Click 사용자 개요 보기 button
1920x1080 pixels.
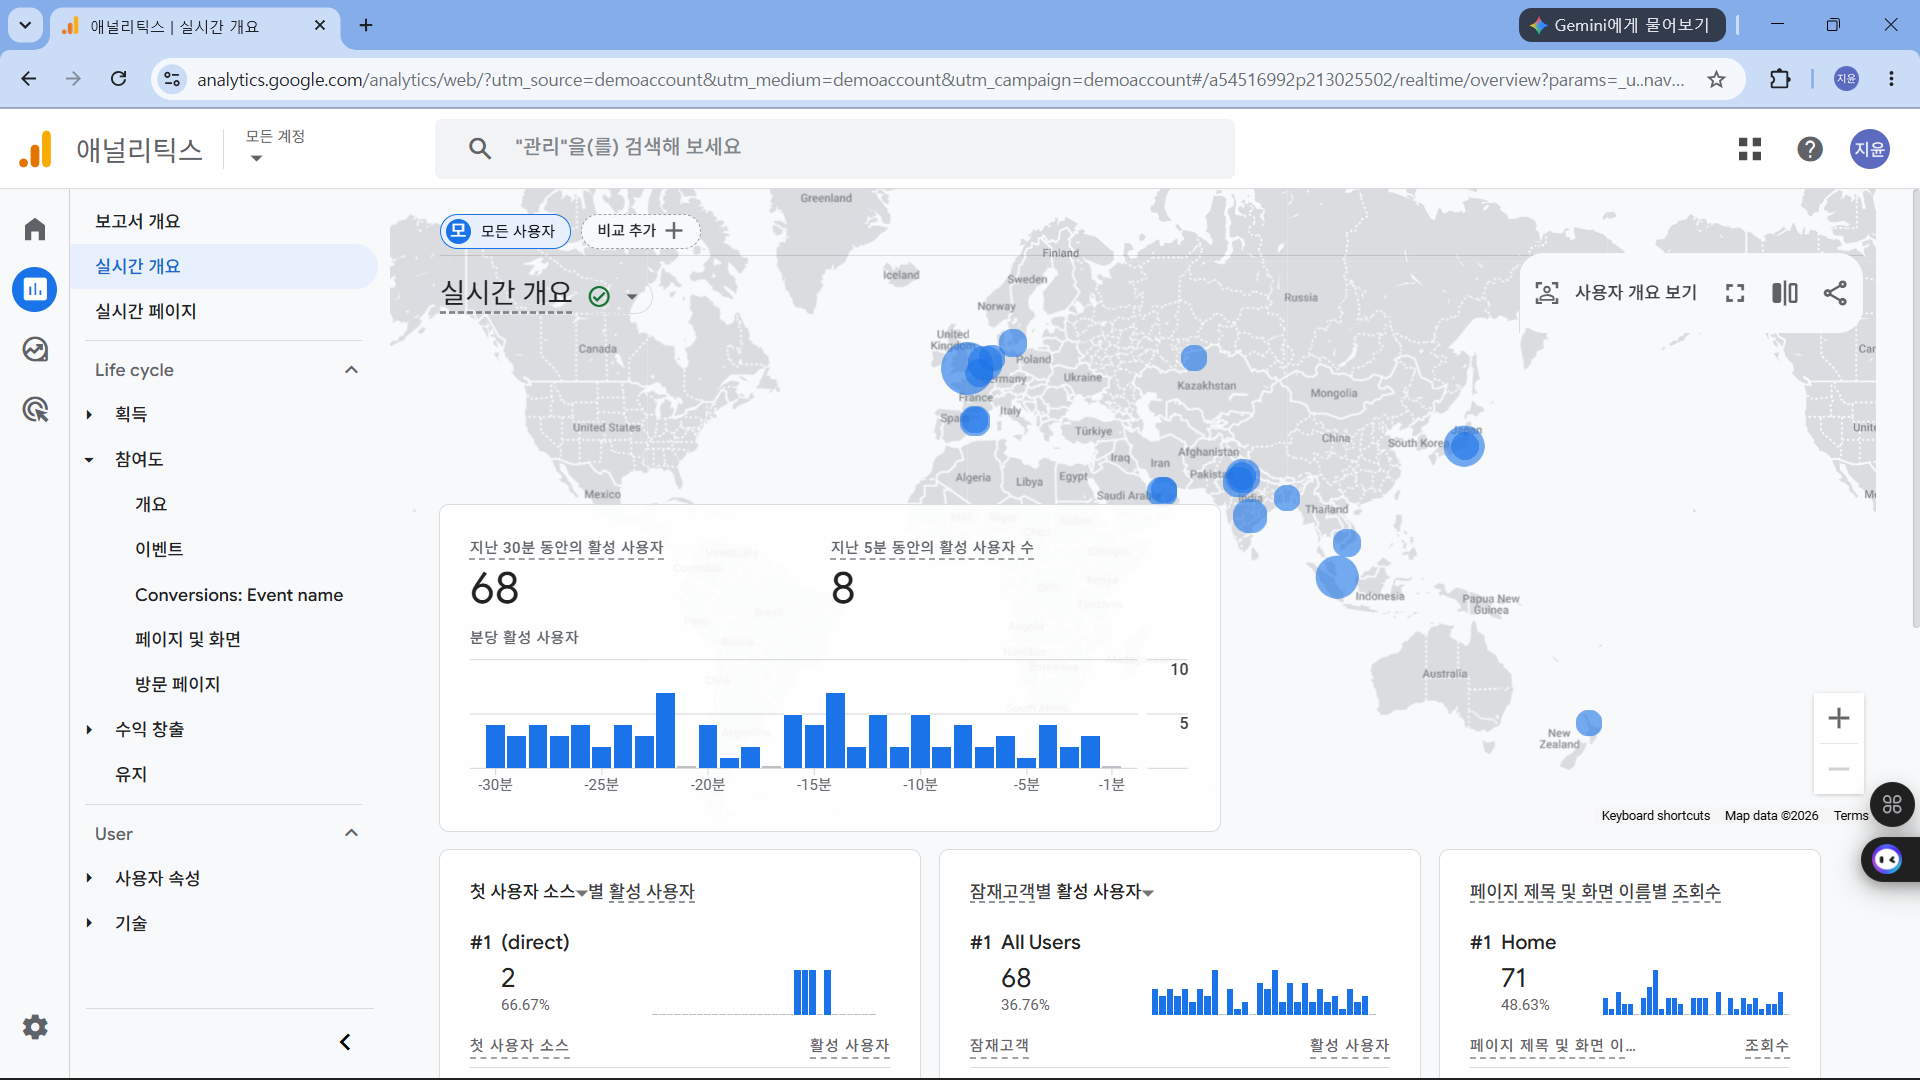click(x=1636, y=293)
